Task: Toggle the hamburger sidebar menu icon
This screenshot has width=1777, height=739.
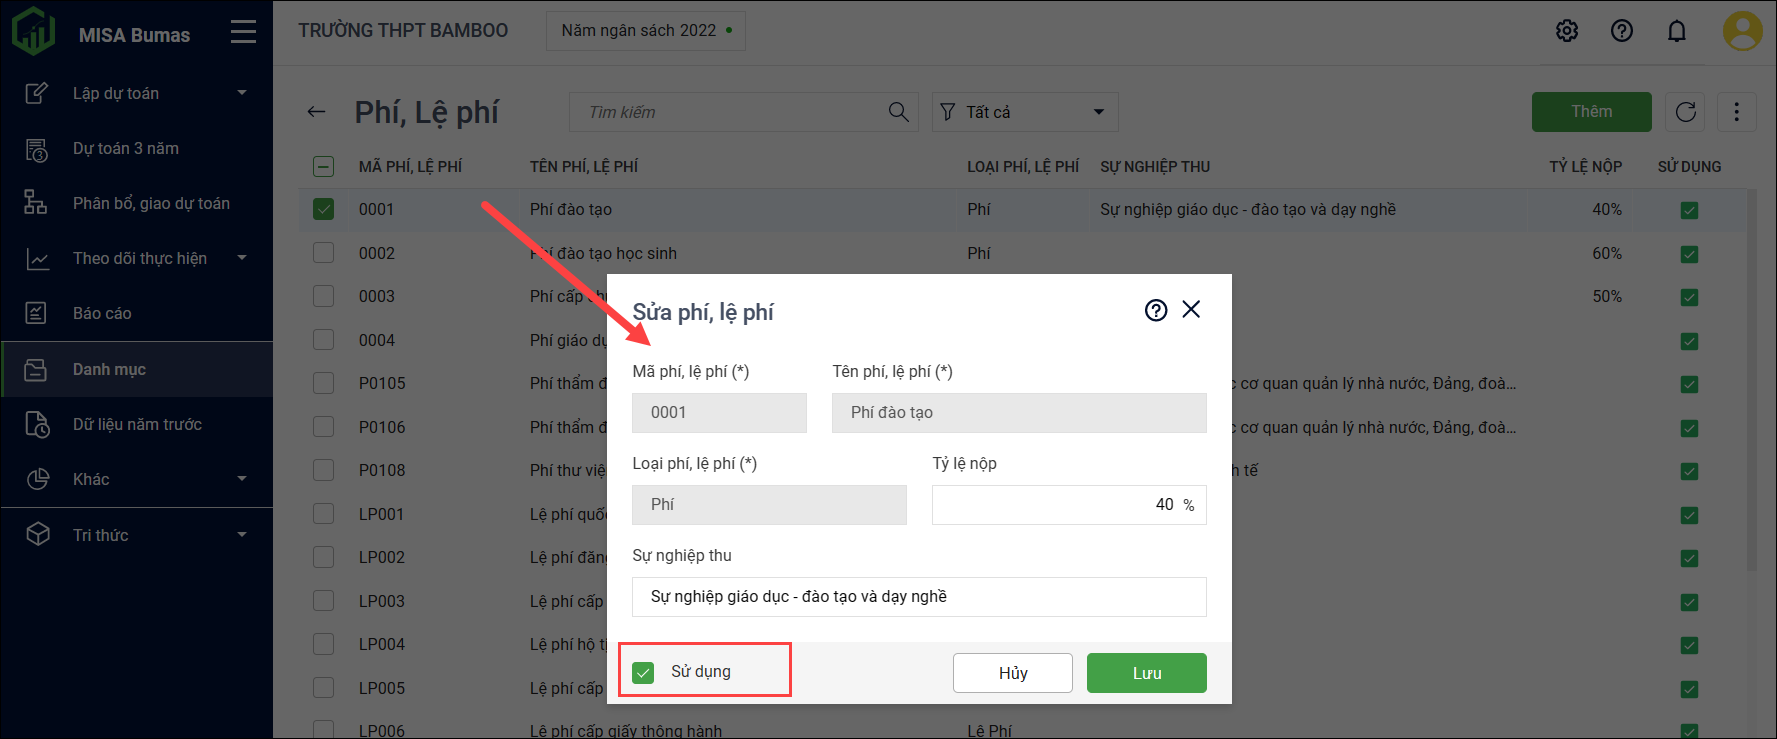Action: [243, 33]
